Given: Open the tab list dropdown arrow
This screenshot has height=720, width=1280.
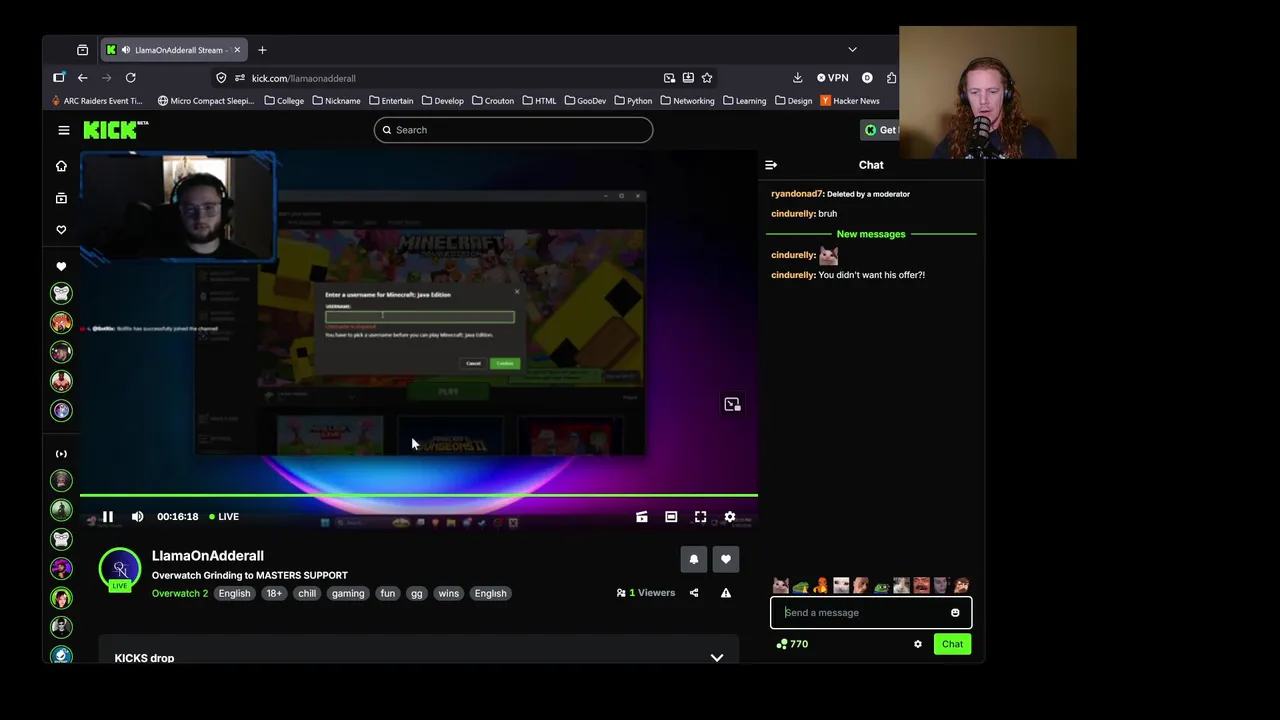Looking at the screenshot, I should (852, 50).
